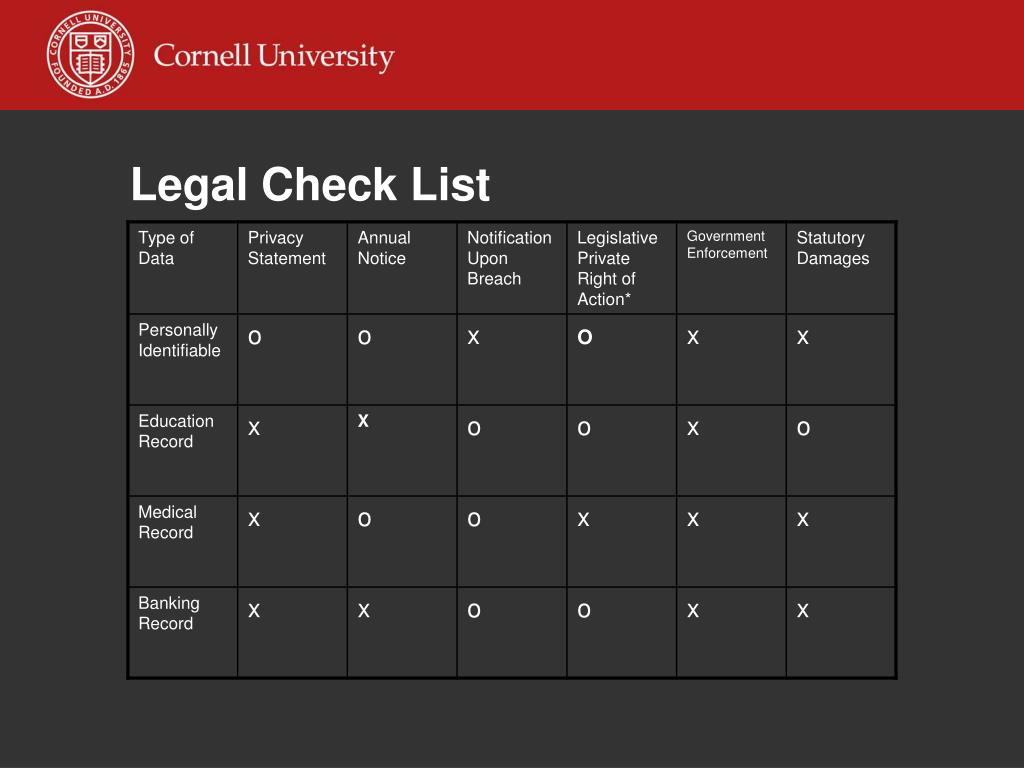The image size is (1024, 768).
Task: Select the Government Enforcement column header
Action: pyautogui.click(x=727, y=244)
